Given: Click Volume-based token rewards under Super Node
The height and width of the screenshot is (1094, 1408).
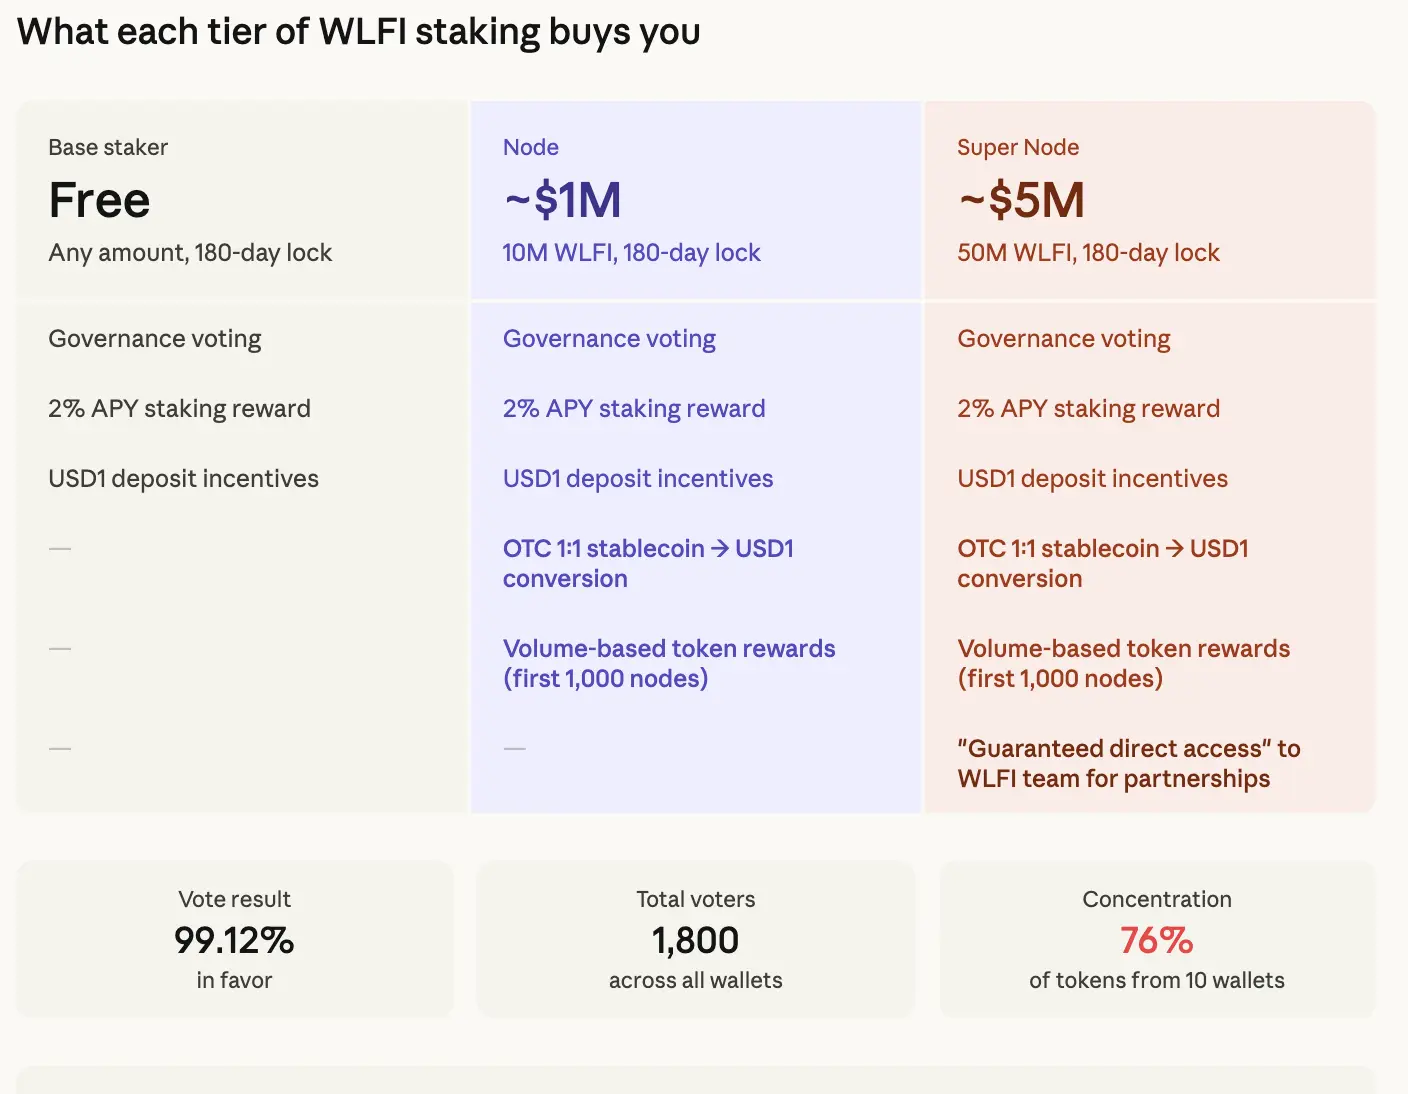Looking at the screenshot, I should [x=1123, y=663].
